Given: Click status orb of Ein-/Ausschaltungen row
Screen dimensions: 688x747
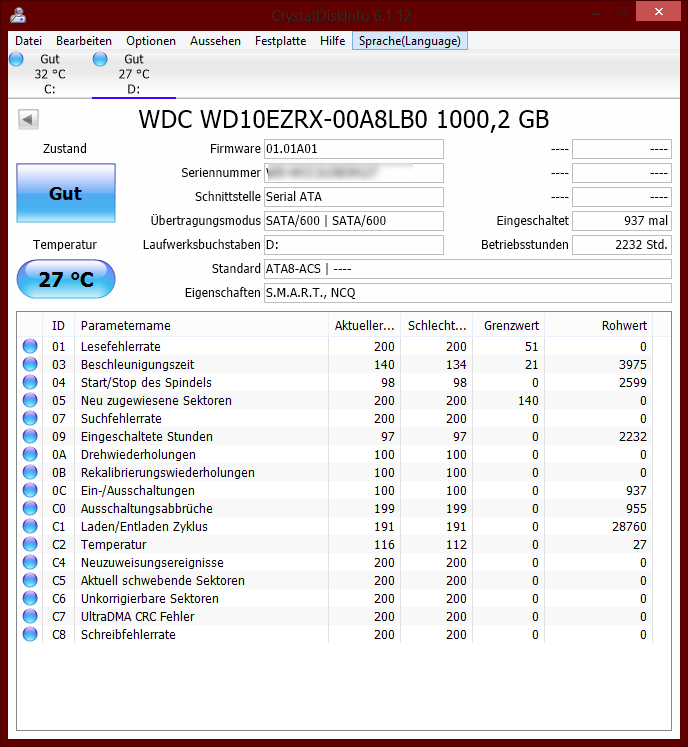Looking at the screenshot, I should pos(30,490).
